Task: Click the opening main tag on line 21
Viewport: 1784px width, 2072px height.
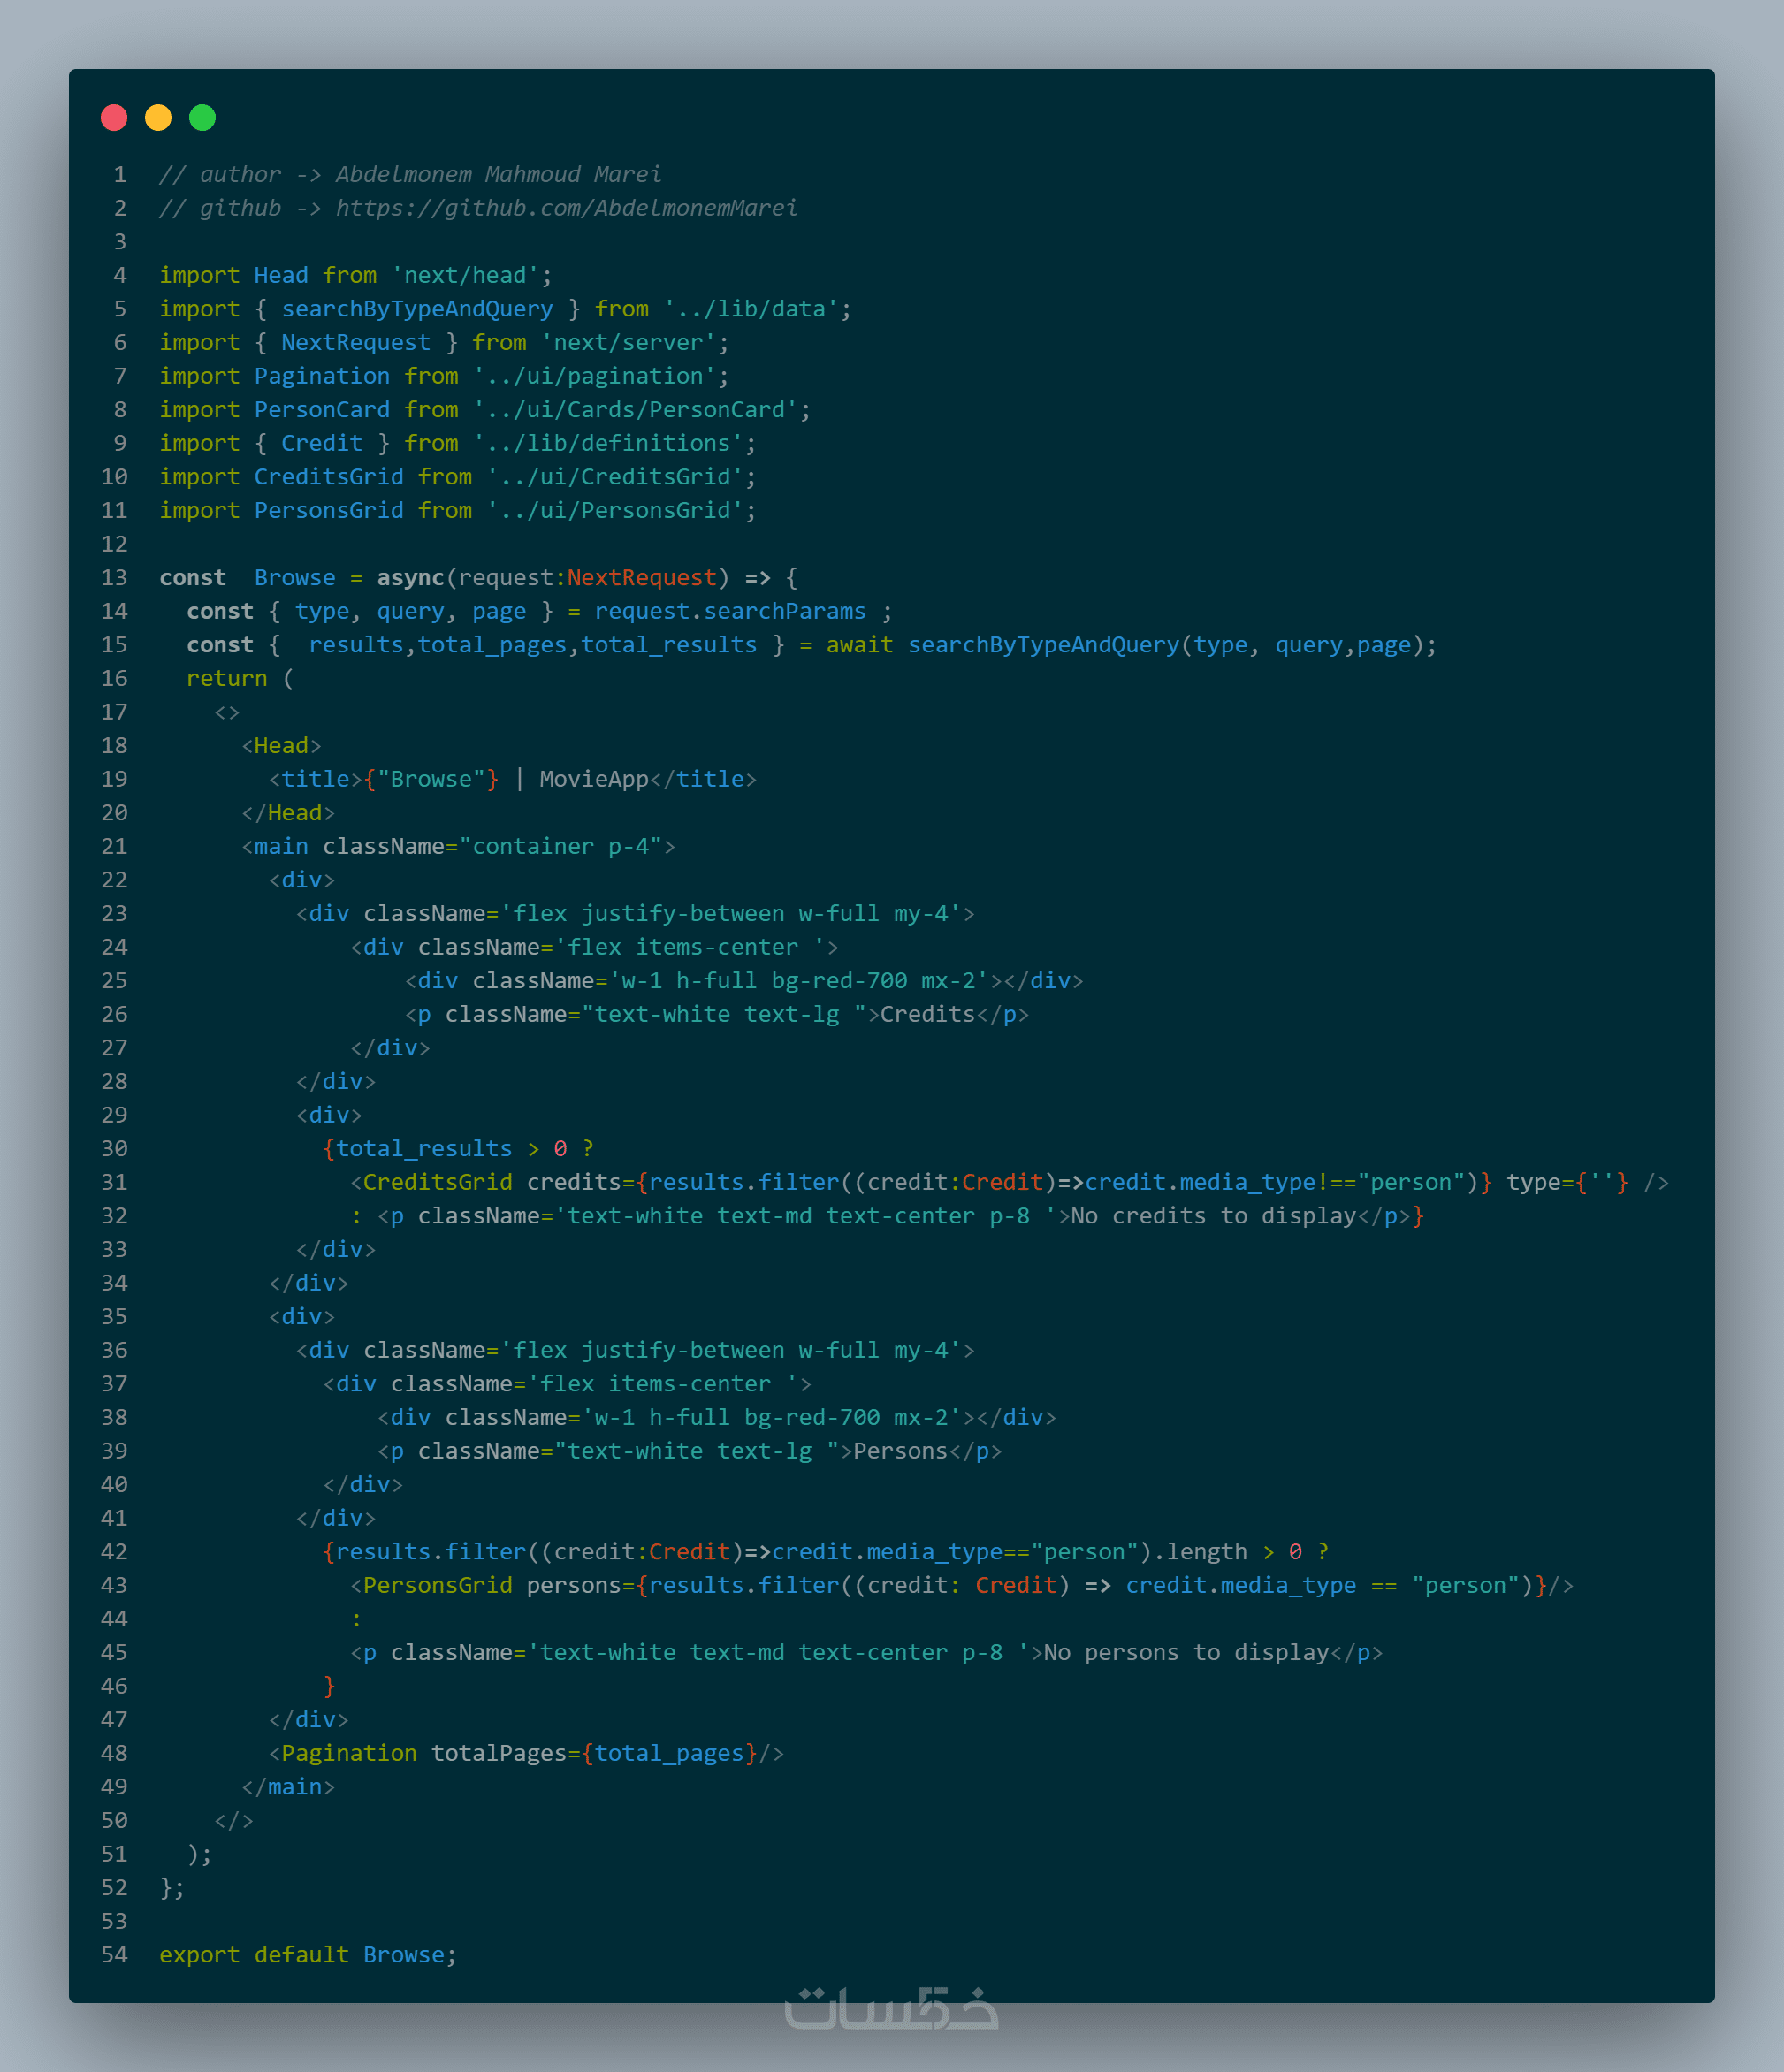Action: (x=281, y=847)
